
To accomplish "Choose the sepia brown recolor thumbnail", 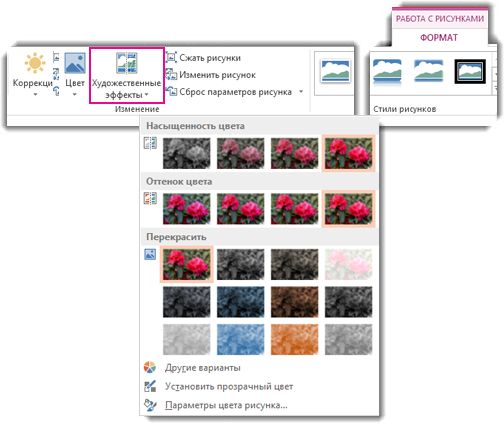I will coord(295,302).
